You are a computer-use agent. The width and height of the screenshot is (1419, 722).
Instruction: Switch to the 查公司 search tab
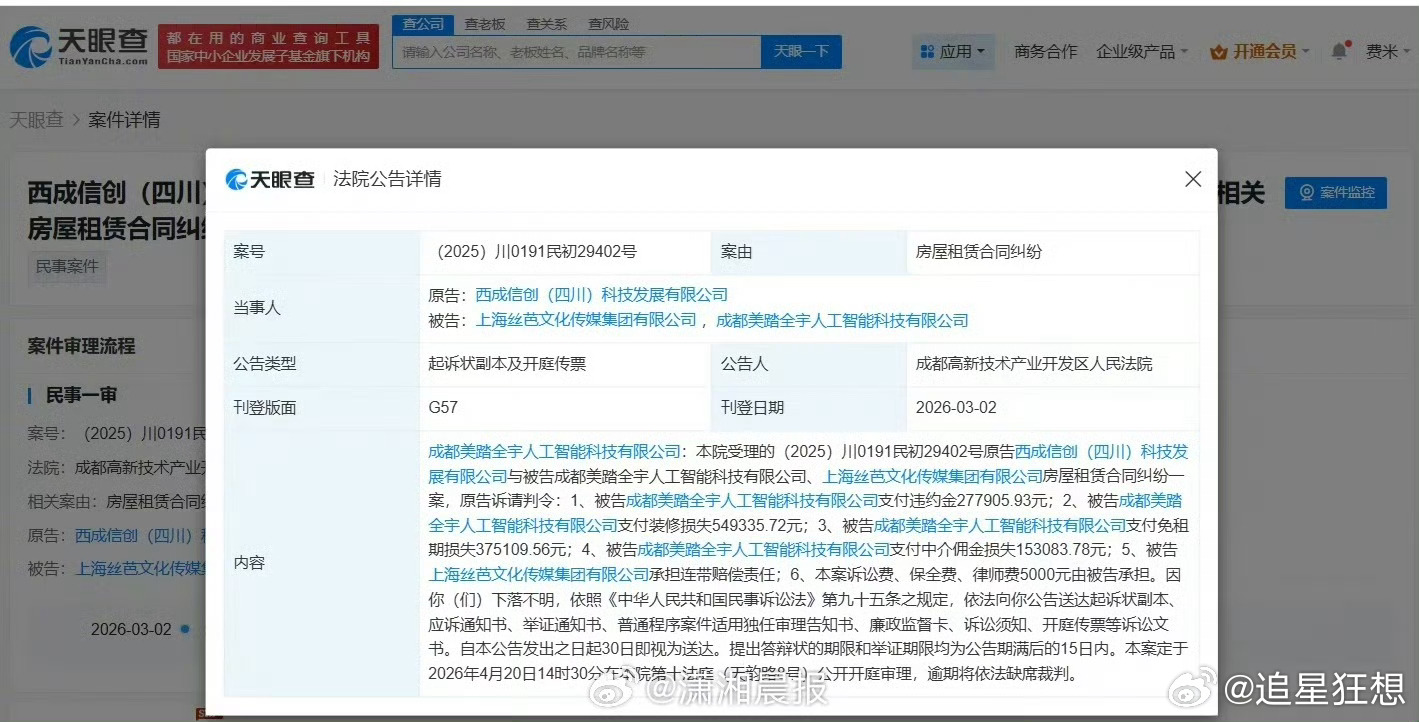(x=423, y=24)
